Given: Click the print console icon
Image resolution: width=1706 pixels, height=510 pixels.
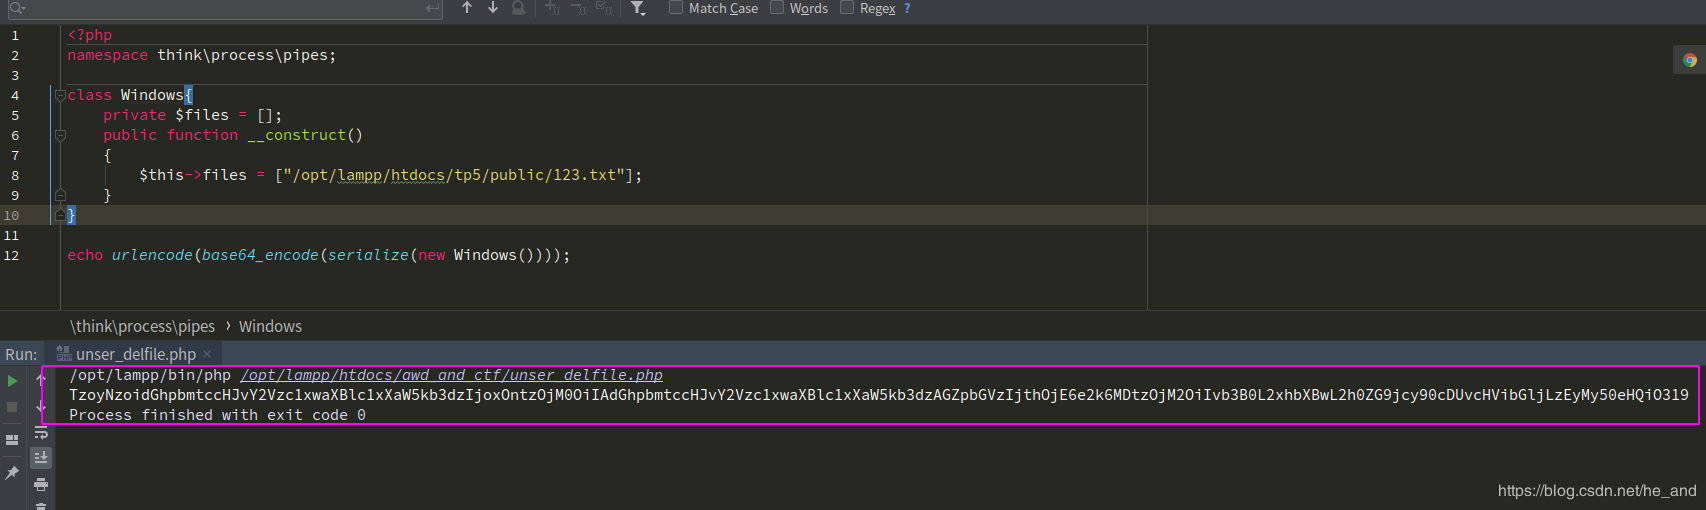Looking at the screenshot, I should pyautogui.click(x=41, y=484).
